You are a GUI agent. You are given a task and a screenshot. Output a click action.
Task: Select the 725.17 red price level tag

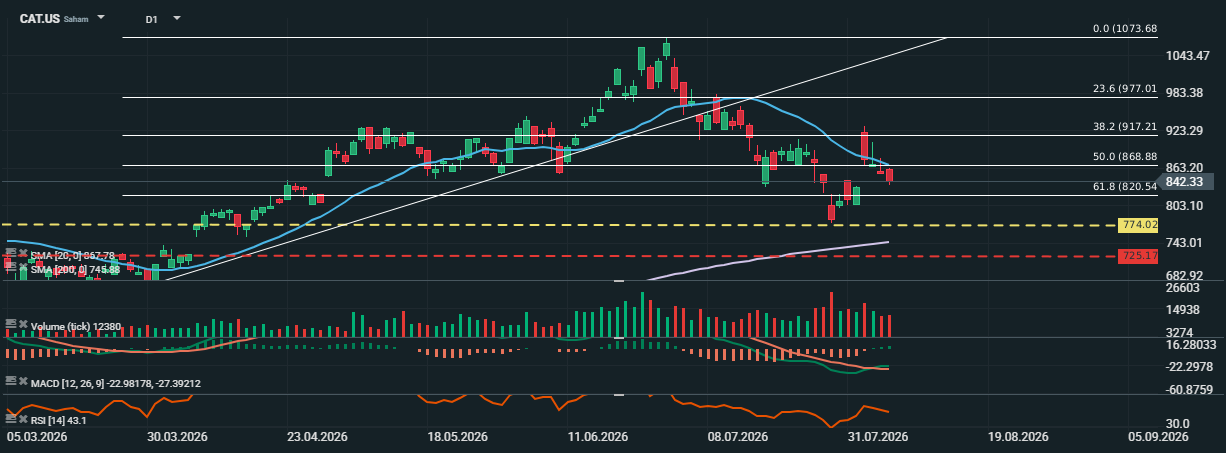1139,257
